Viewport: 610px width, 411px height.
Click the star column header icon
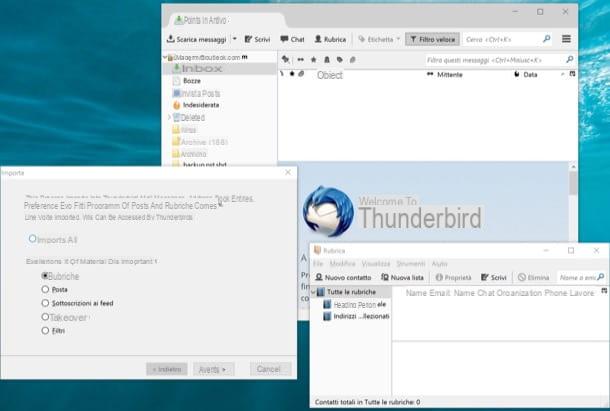pos(292,74)
